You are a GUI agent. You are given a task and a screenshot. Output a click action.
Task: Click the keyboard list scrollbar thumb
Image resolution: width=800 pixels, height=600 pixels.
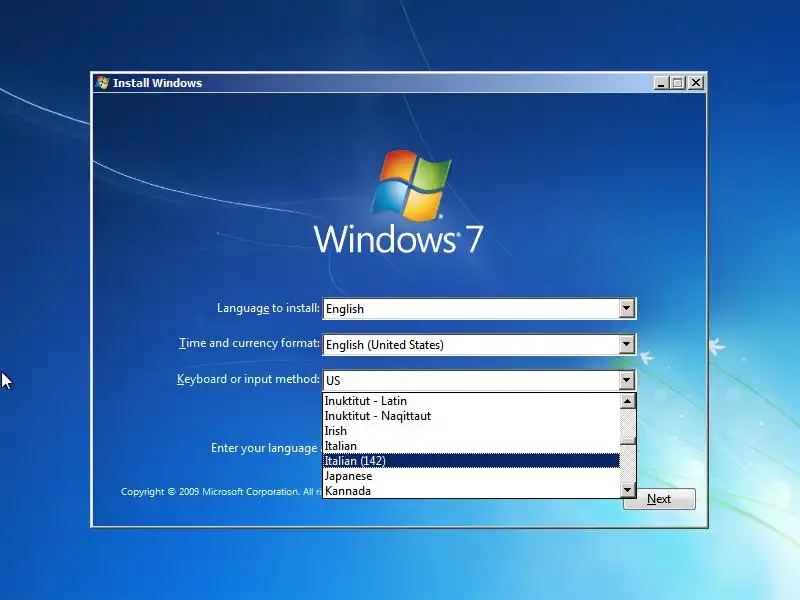pos(628,441)
